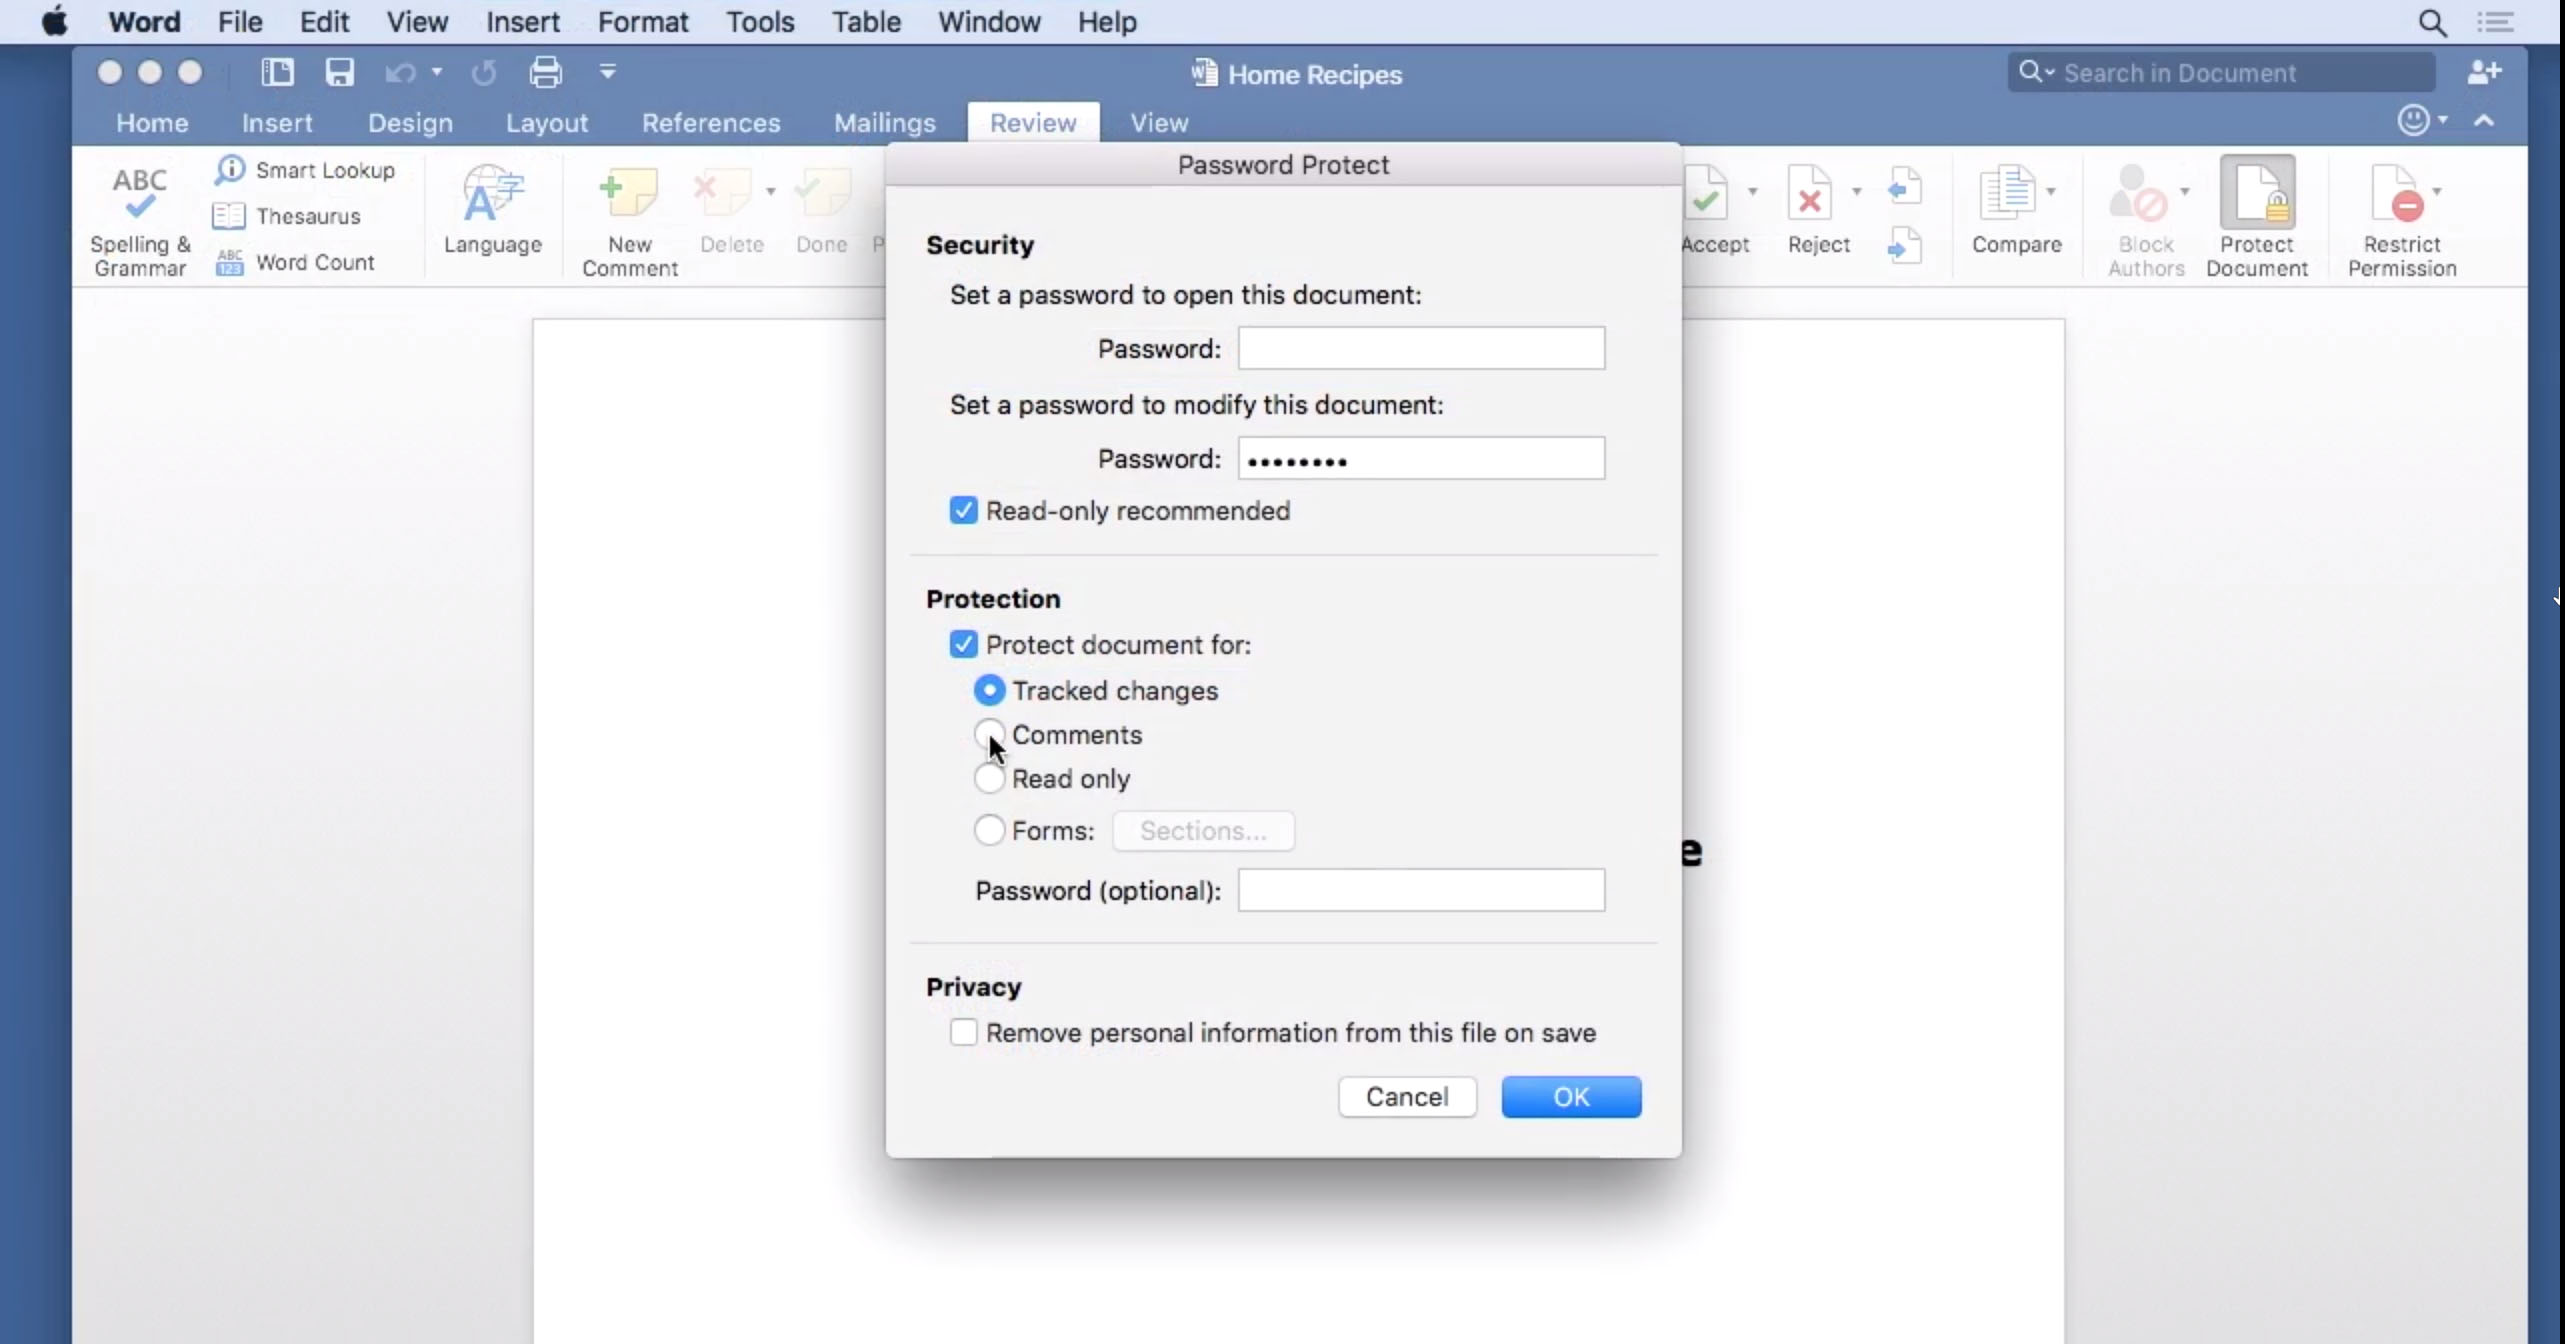Open the Tools menu

click(760, 22)
